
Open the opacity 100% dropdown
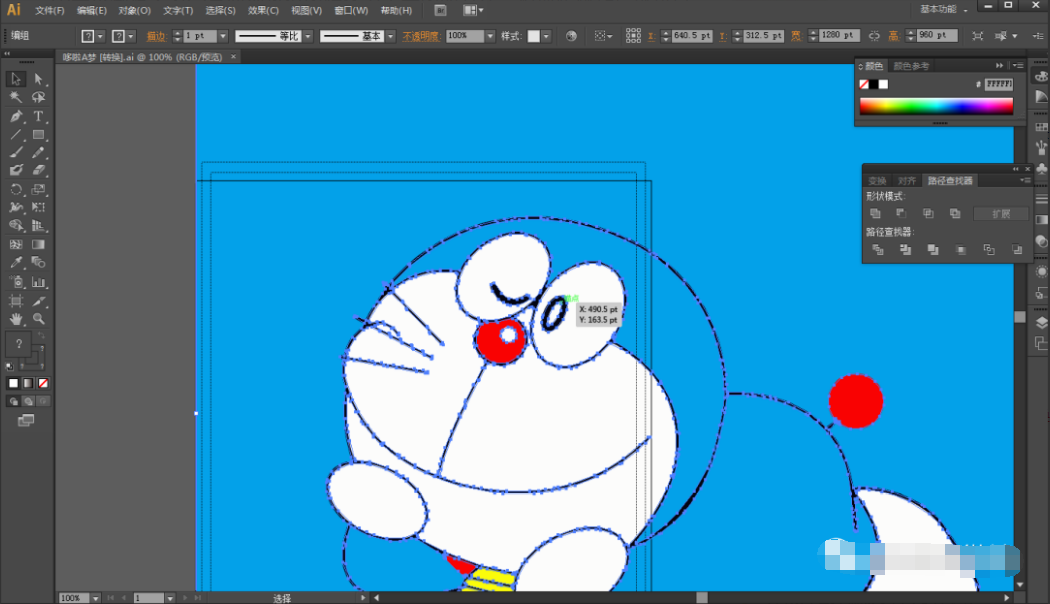(x=490, y=36)
